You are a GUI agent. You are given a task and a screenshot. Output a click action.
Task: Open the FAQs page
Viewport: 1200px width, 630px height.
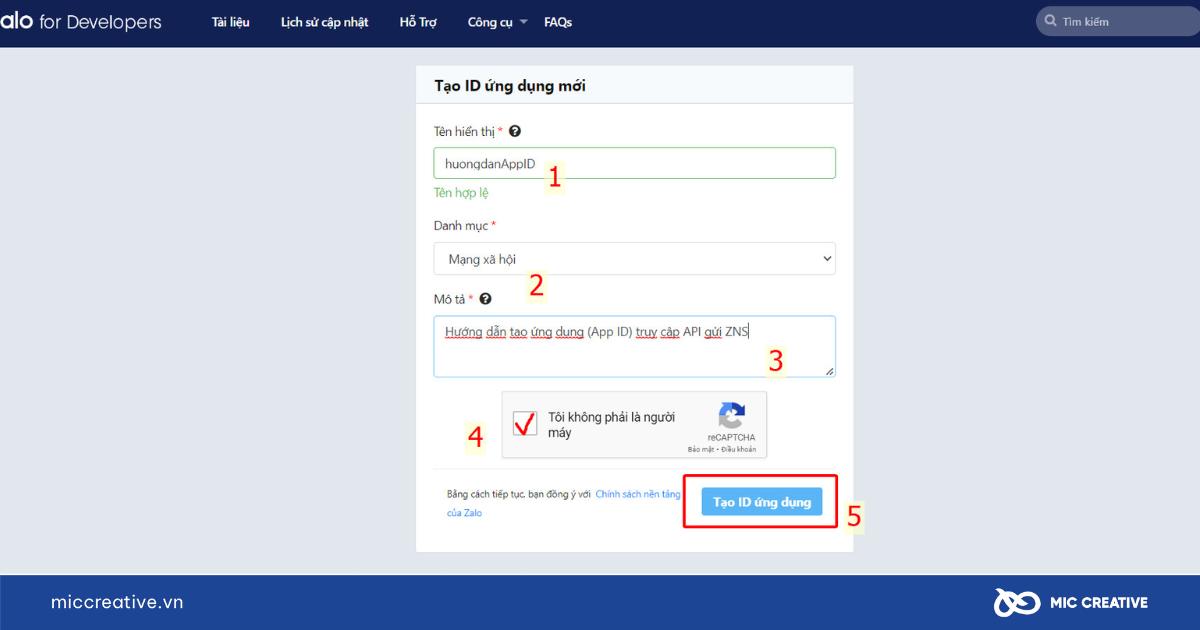pos(558,22)
